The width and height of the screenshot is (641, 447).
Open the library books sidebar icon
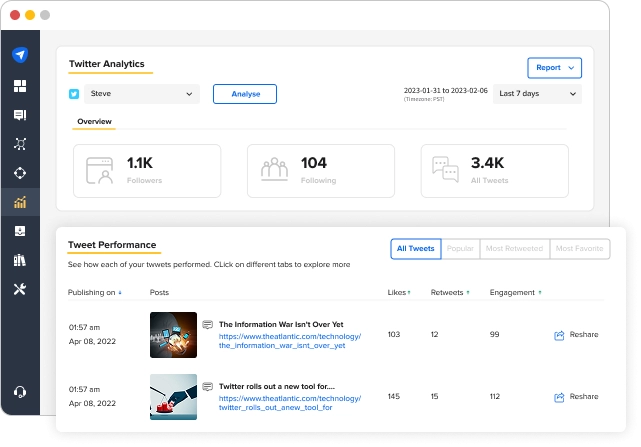point(20,260)
